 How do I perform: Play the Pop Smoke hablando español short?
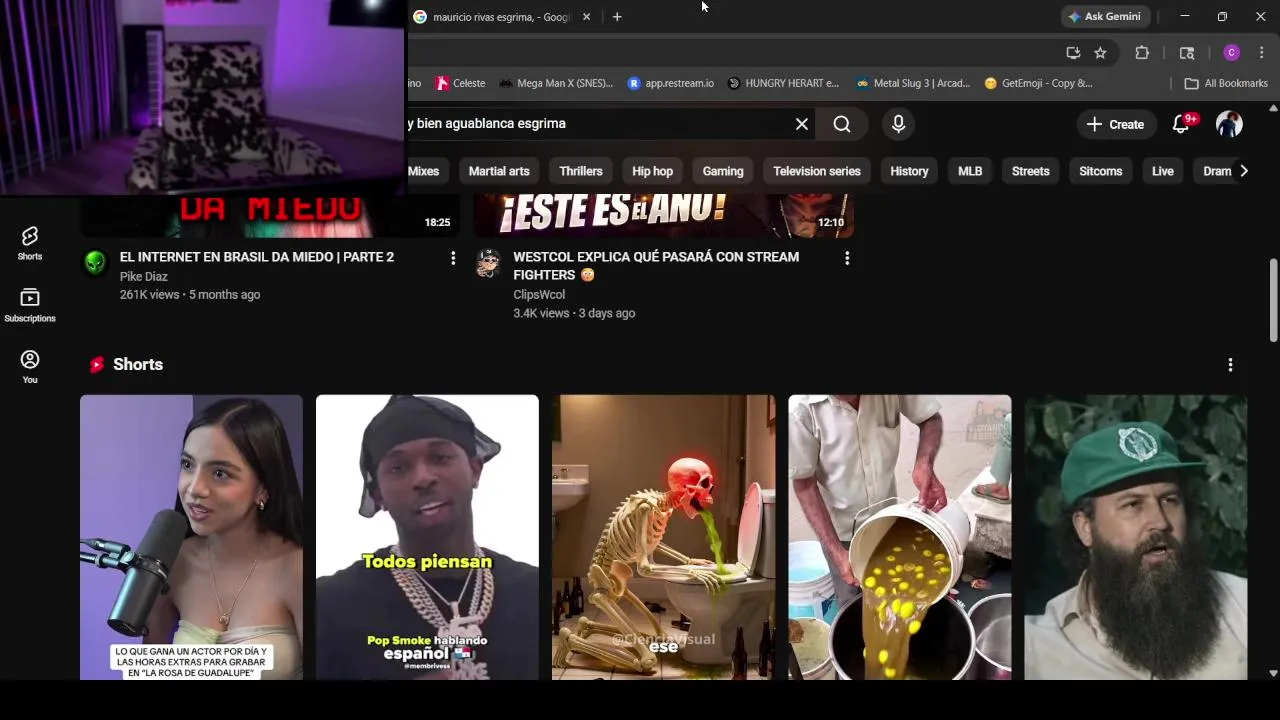pos(427,537)
